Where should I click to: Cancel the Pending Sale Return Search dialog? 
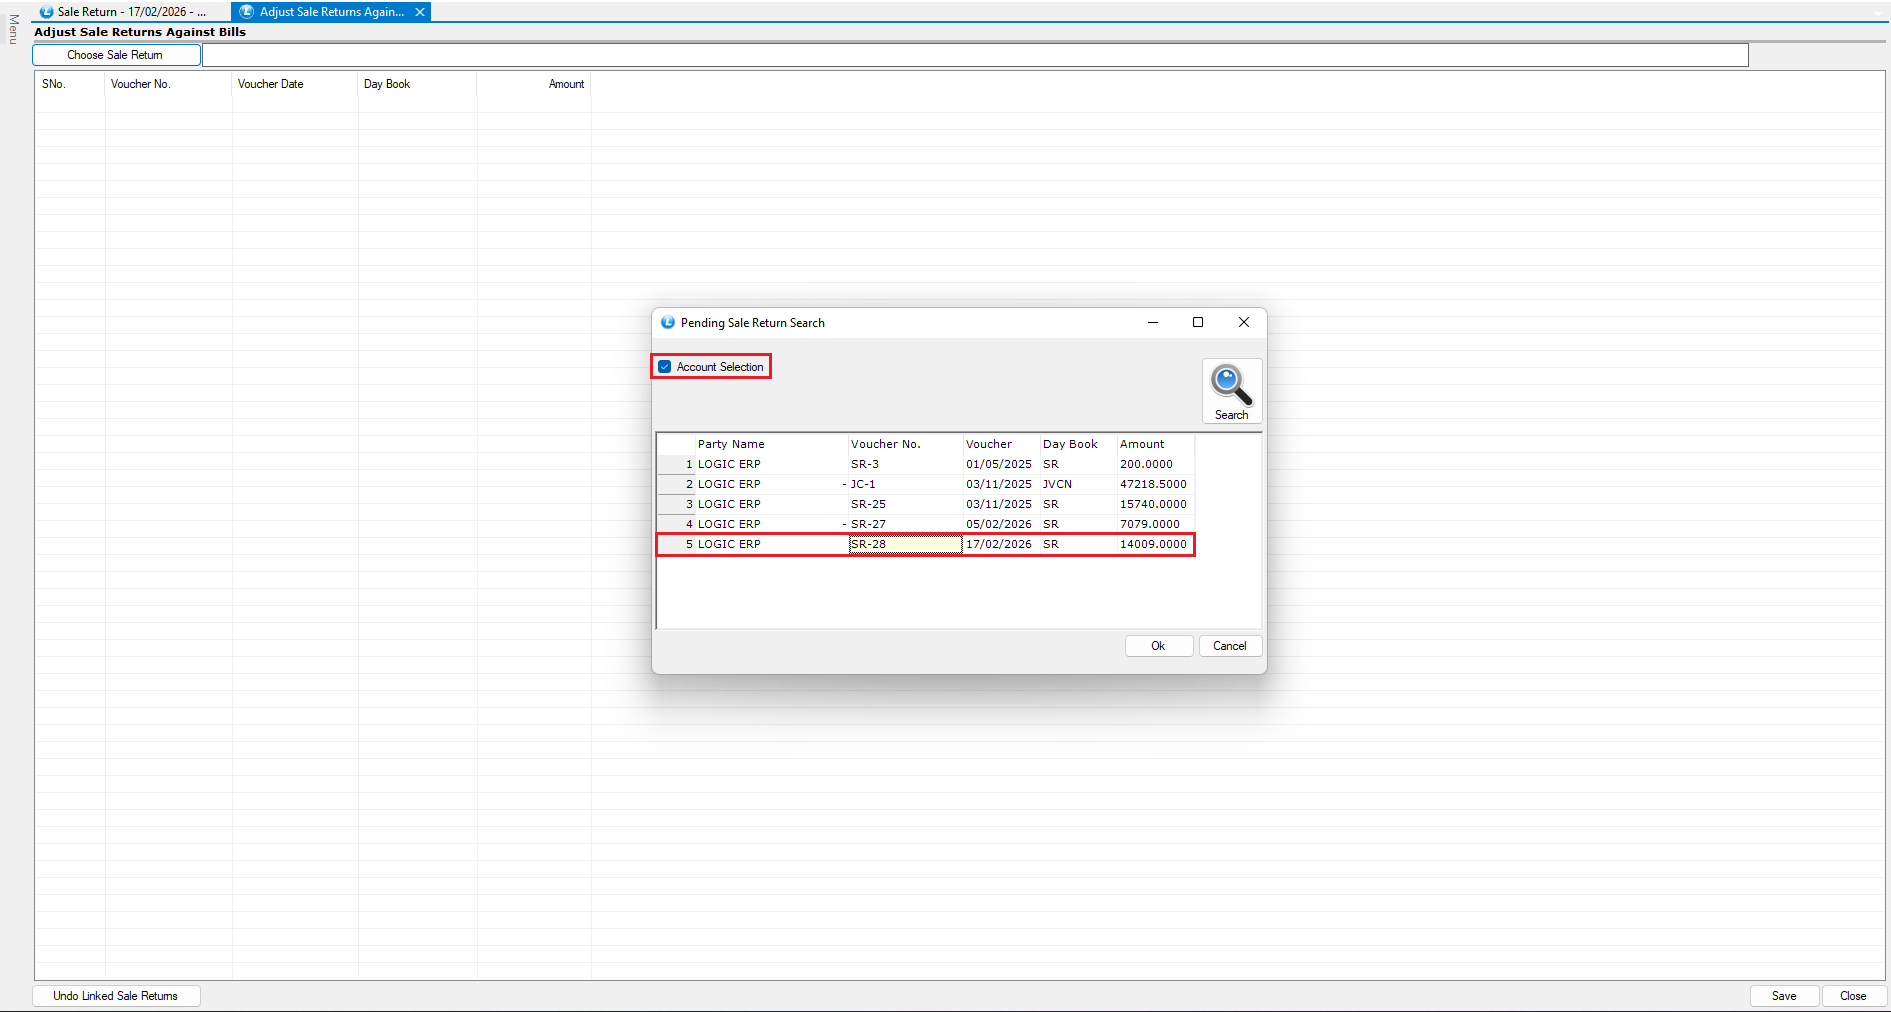pyautogui.click(x=1229, y=646)
